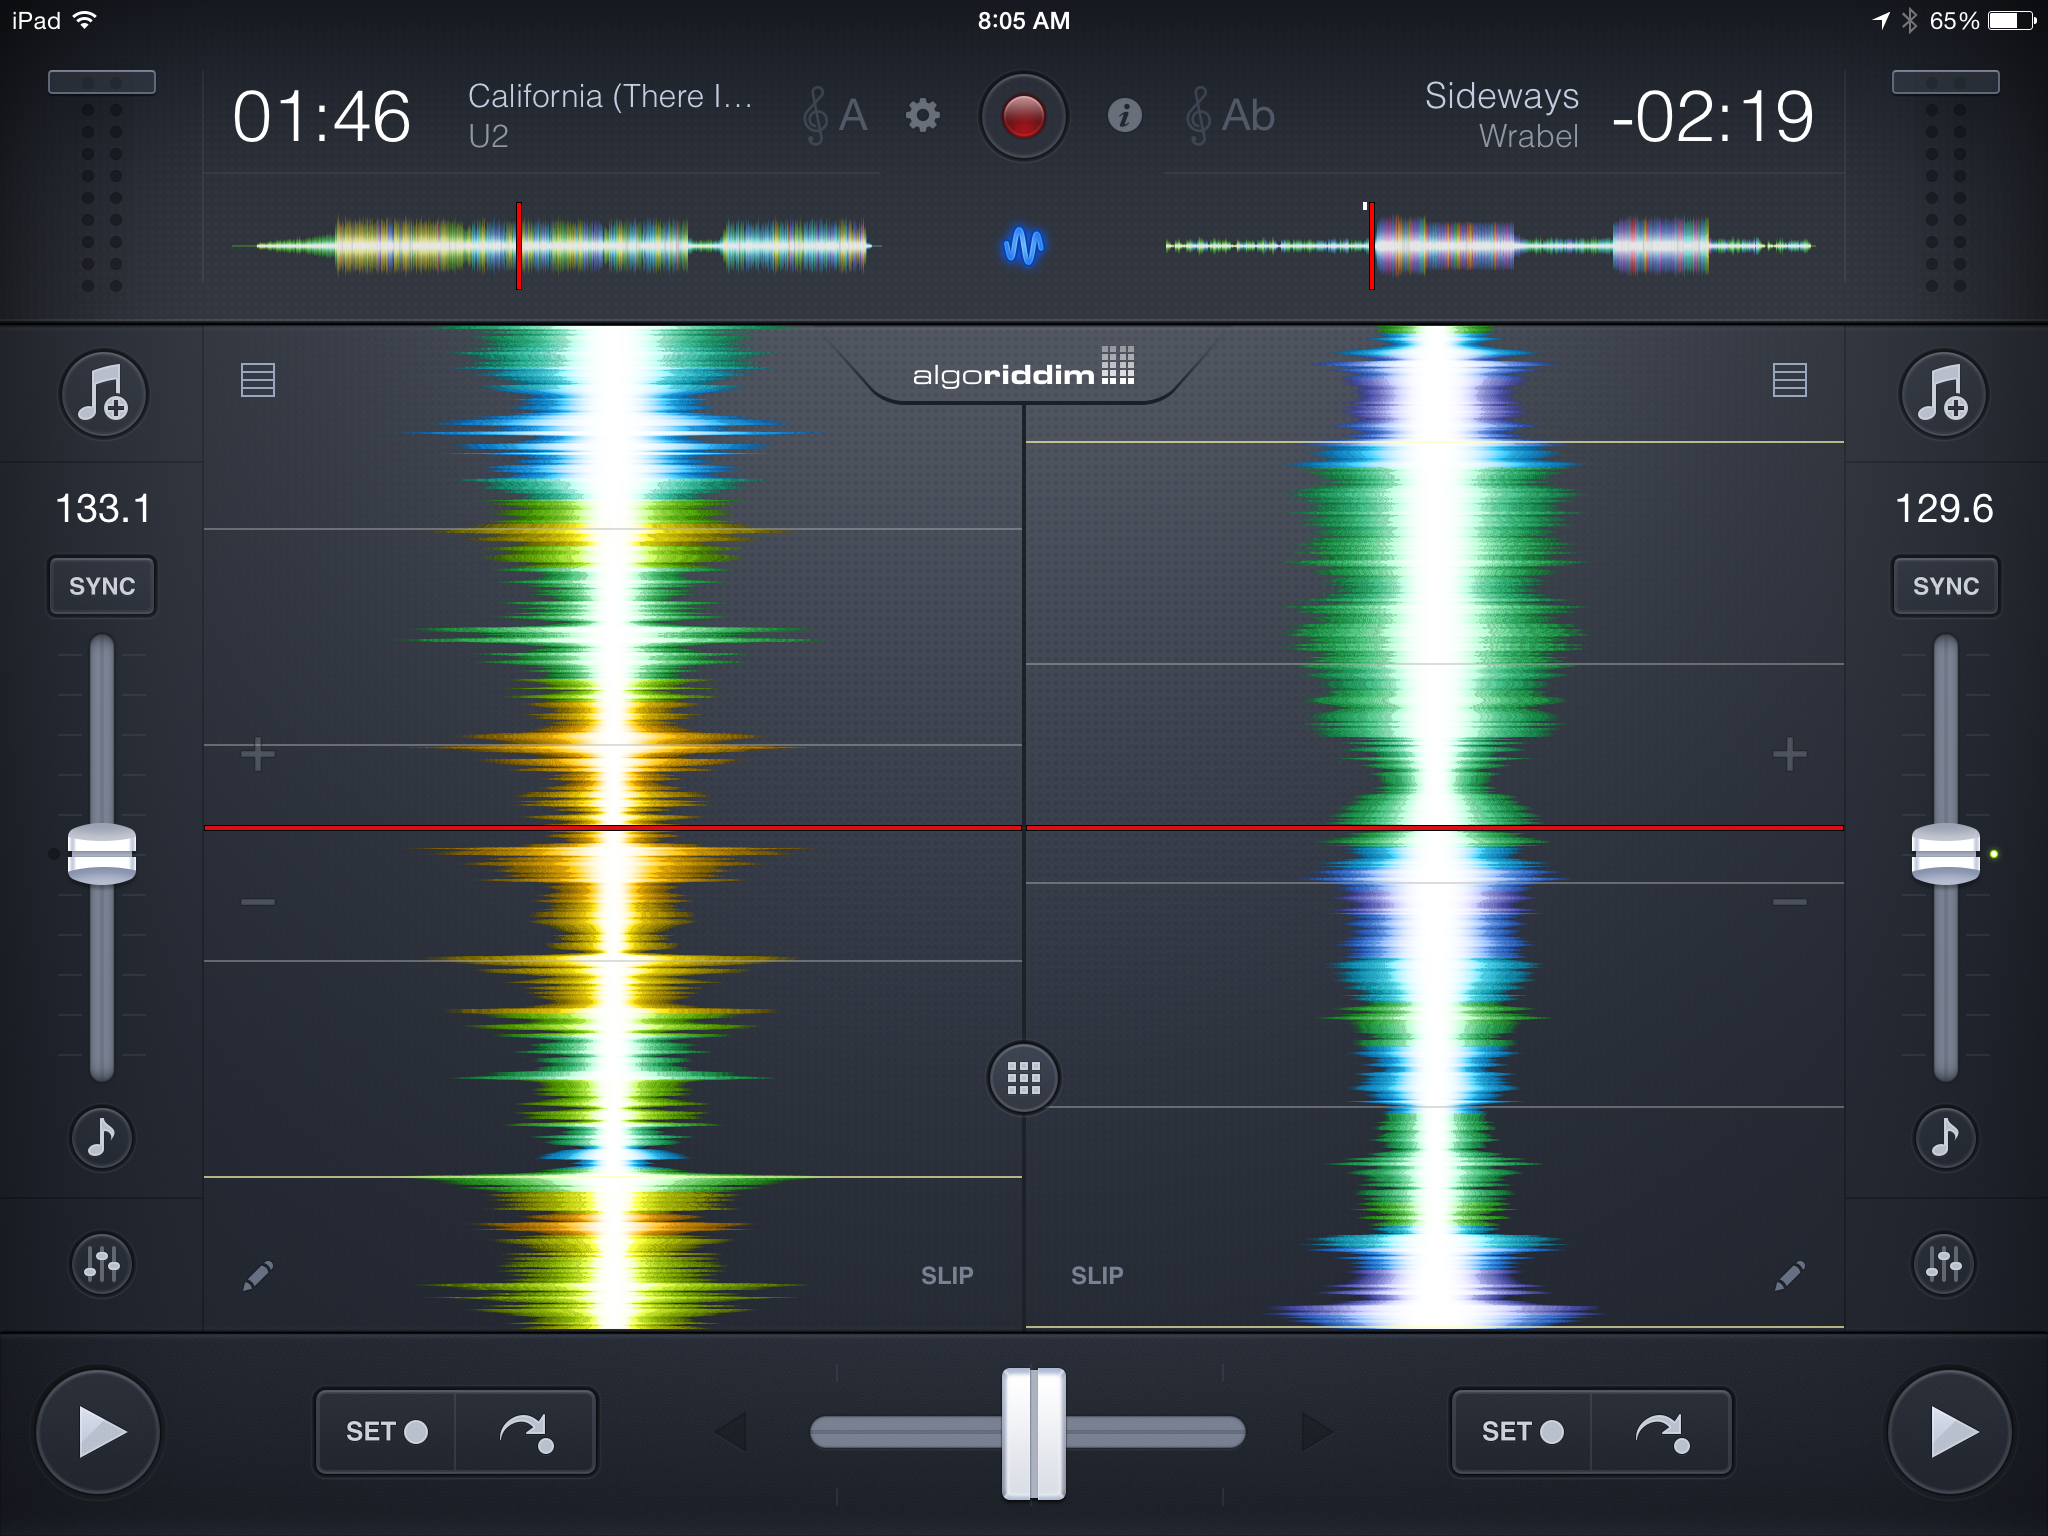Nudge crossfader left with arrow
The width and height of the screenshot is (2048, 1536).
732,1432
